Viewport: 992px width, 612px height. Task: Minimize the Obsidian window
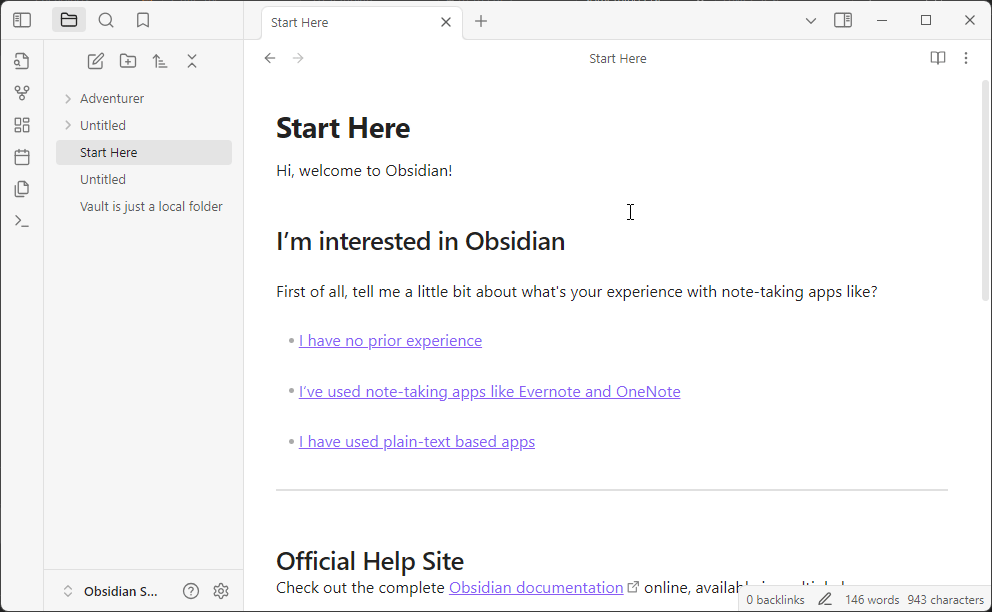pyautogui.click(x=882, y=20)
